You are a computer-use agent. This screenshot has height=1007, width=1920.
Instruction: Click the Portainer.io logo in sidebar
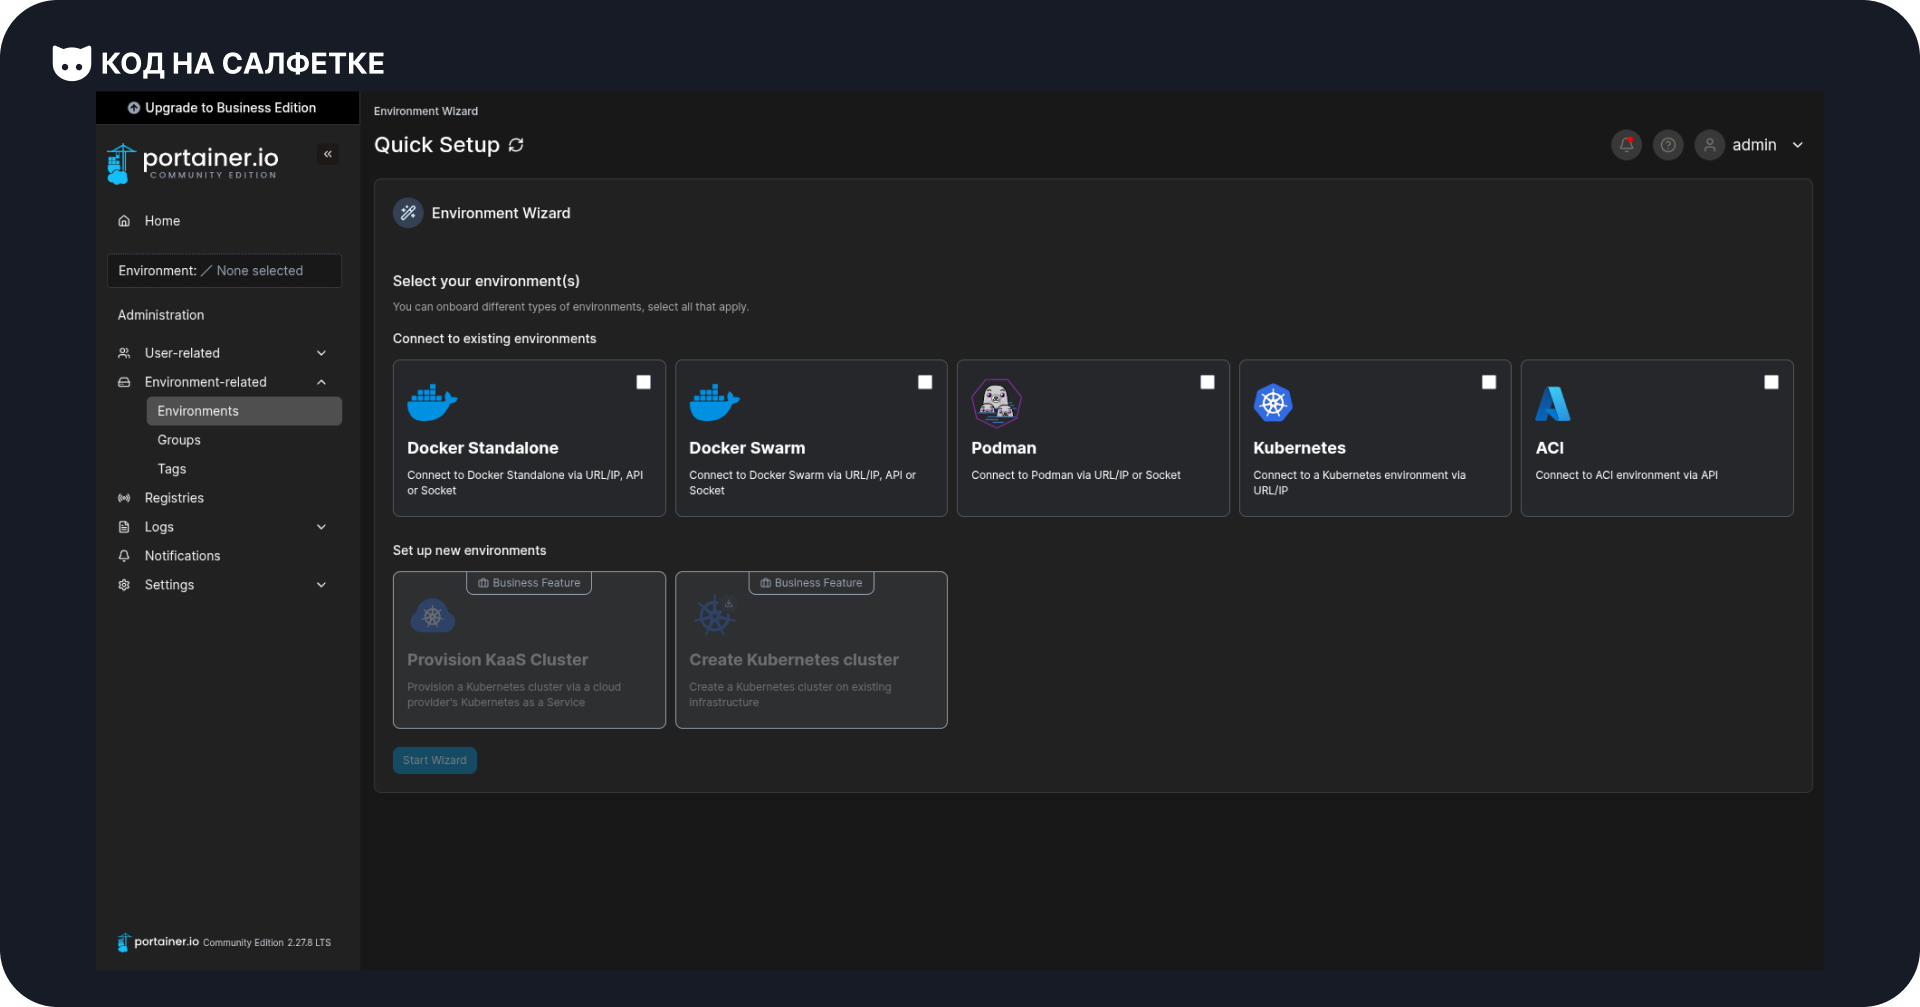tap(192, 163)
